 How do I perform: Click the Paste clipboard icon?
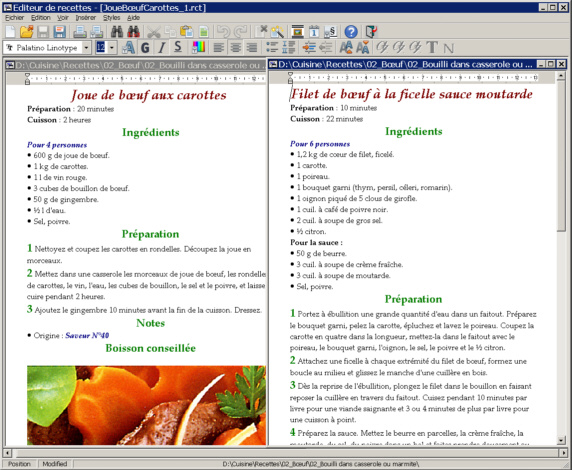(x=187, y=32)
